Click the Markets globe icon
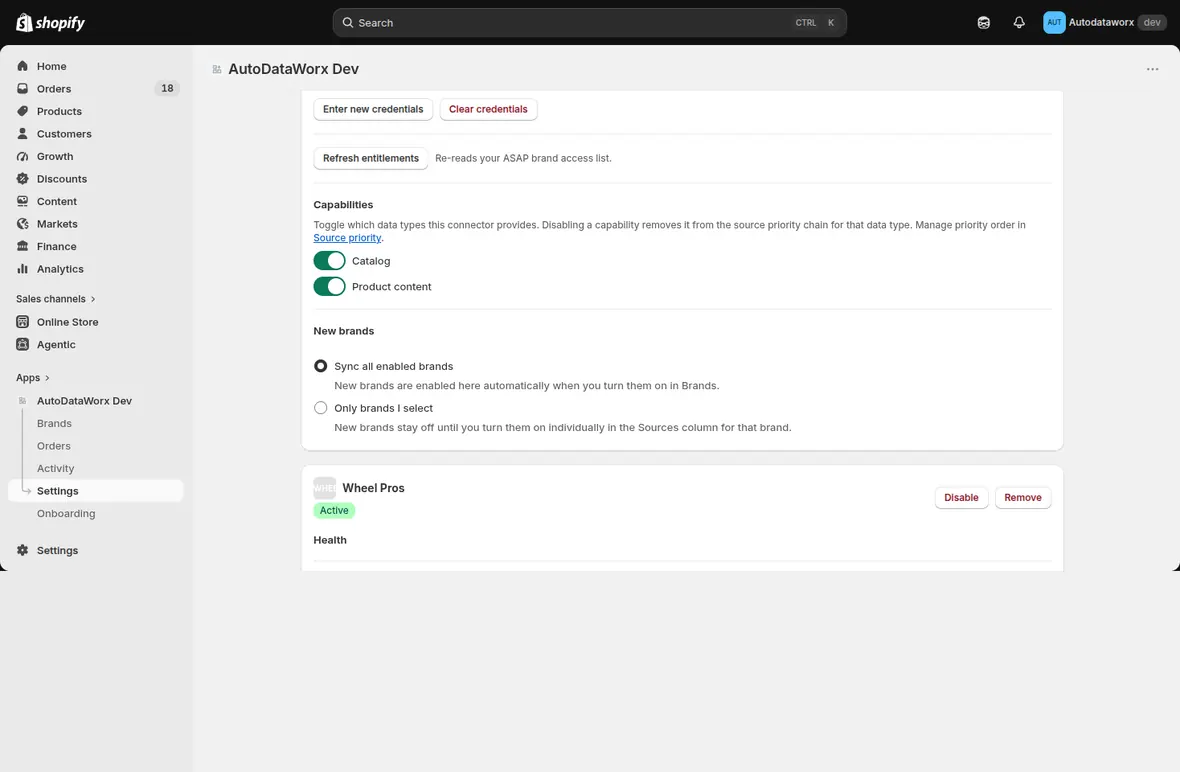 23,224
